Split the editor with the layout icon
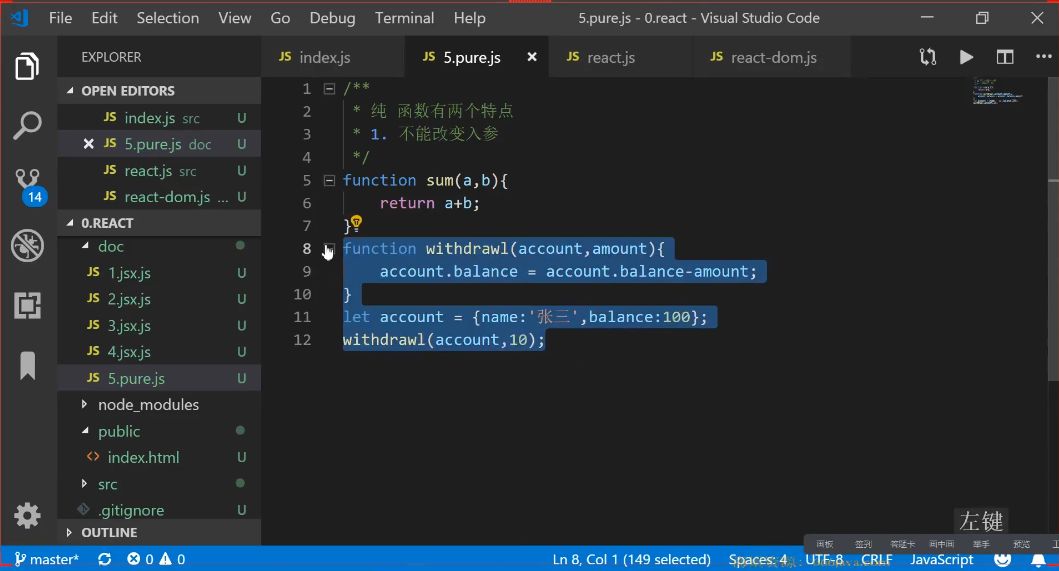 (x=1005, y=57)
